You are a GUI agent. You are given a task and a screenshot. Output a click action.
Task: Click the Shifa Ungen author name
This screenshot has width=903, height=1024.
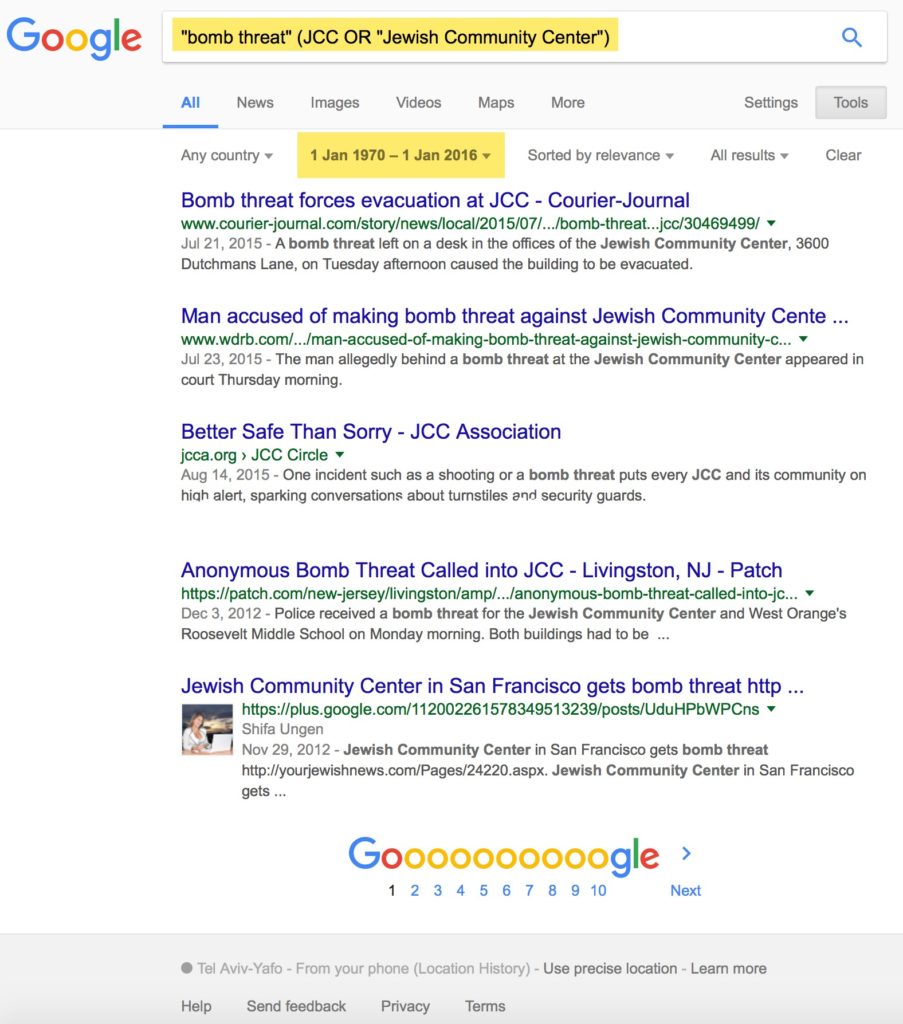(282, 729)
